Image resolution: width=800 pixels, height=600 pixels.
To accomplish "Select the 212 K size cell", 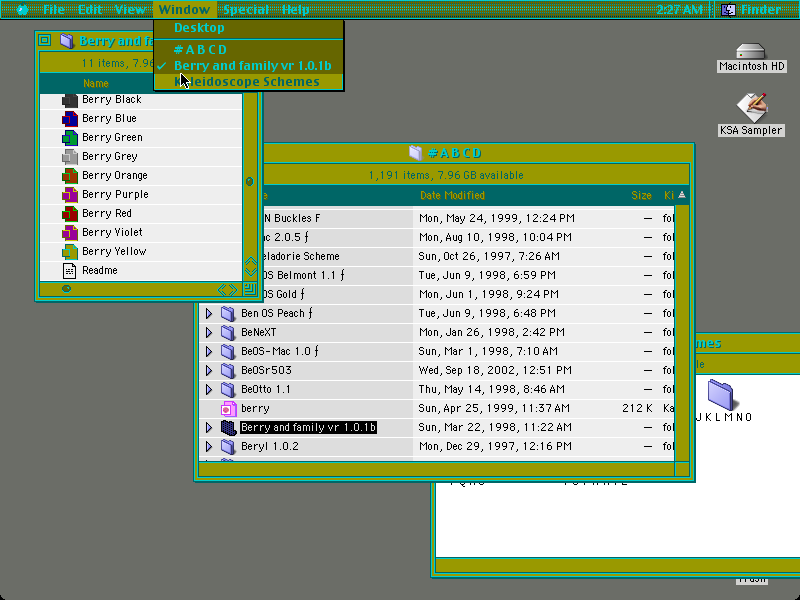I will (x=637, y=409).
